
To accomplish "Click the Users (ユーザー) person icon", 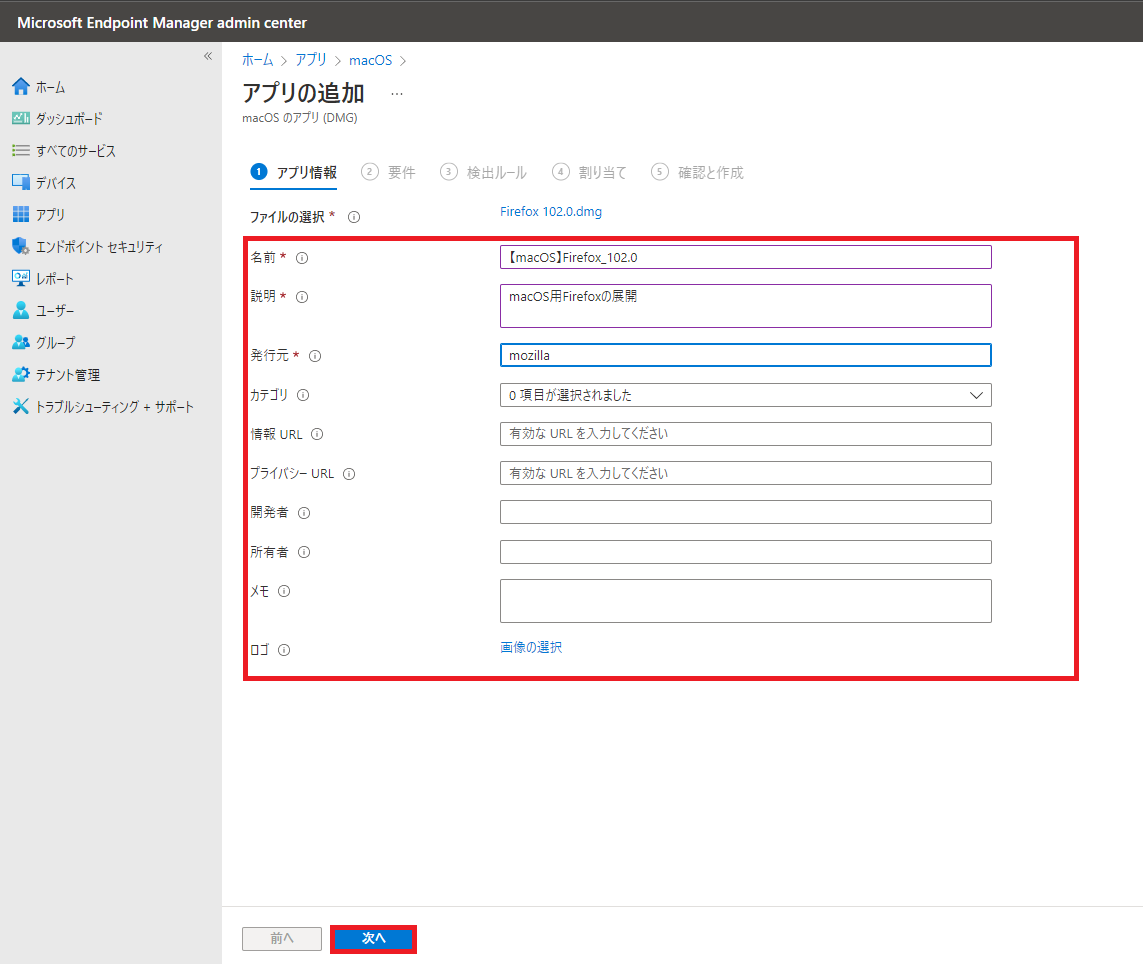I will [x=21, y=311].
